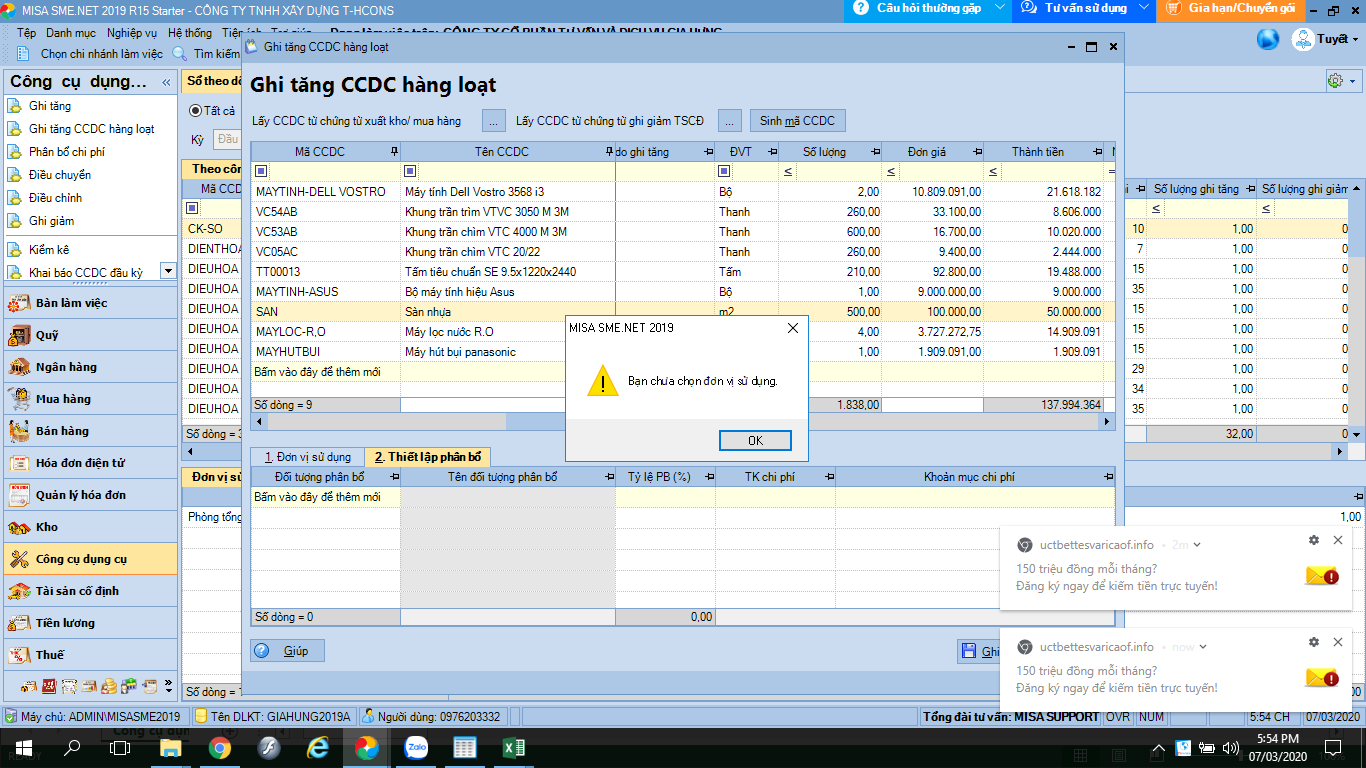The width and height of the screenshot is (1366, 768).
Task: Open Excel from the taskbar
Action: point(514,748)
